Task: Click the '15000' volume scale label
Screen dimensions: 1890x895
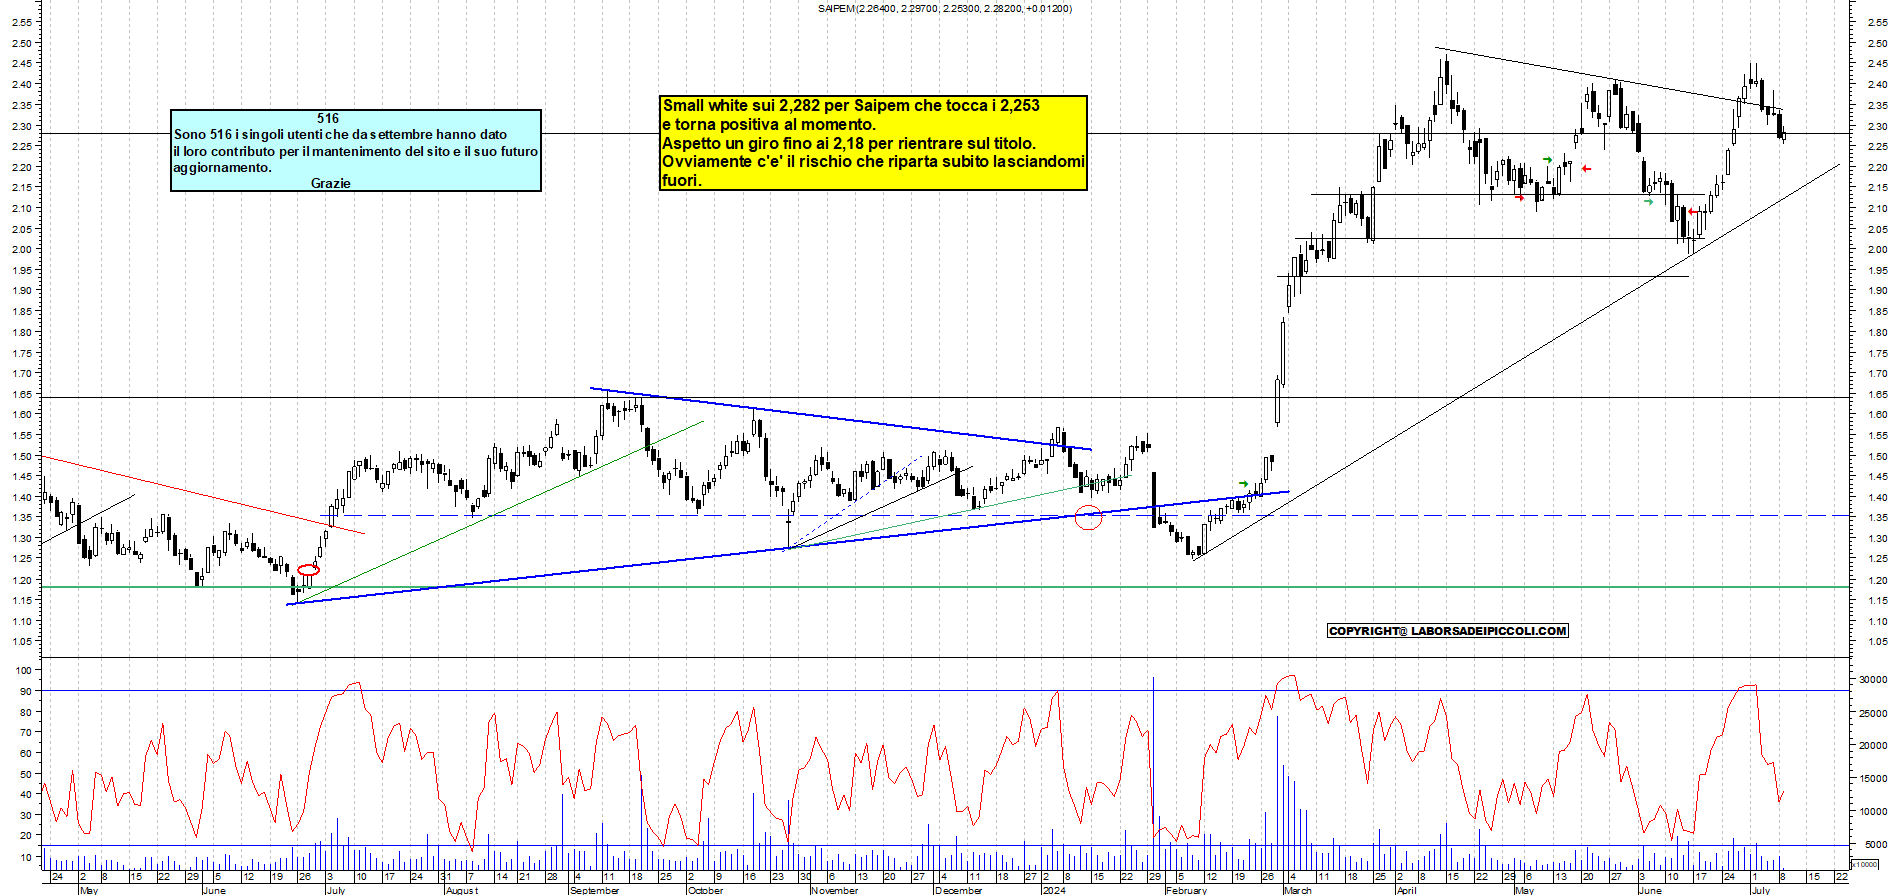Action: (1873, 779)
